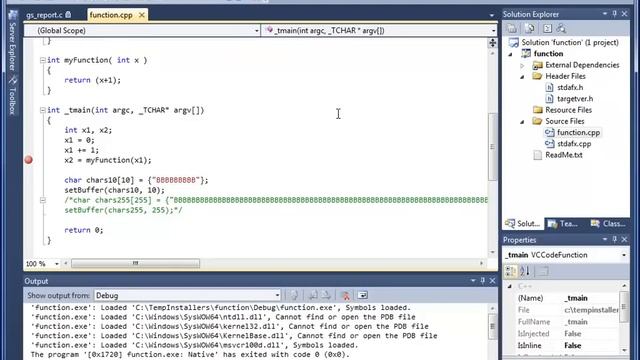Viewport: 640px width, 360px height.
Task: Go to next message in Output toolbar
Action: (x=326, y=295)
